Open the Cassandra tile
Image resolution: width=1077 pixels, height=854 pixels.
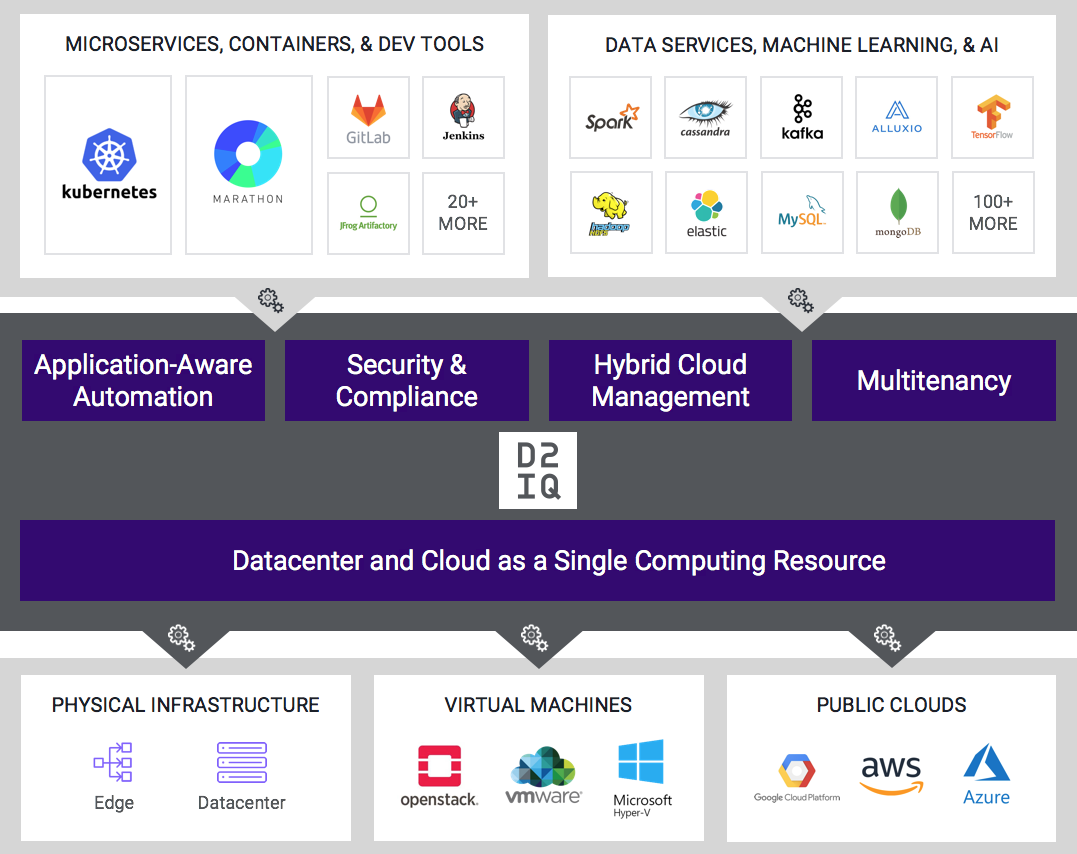705,117
